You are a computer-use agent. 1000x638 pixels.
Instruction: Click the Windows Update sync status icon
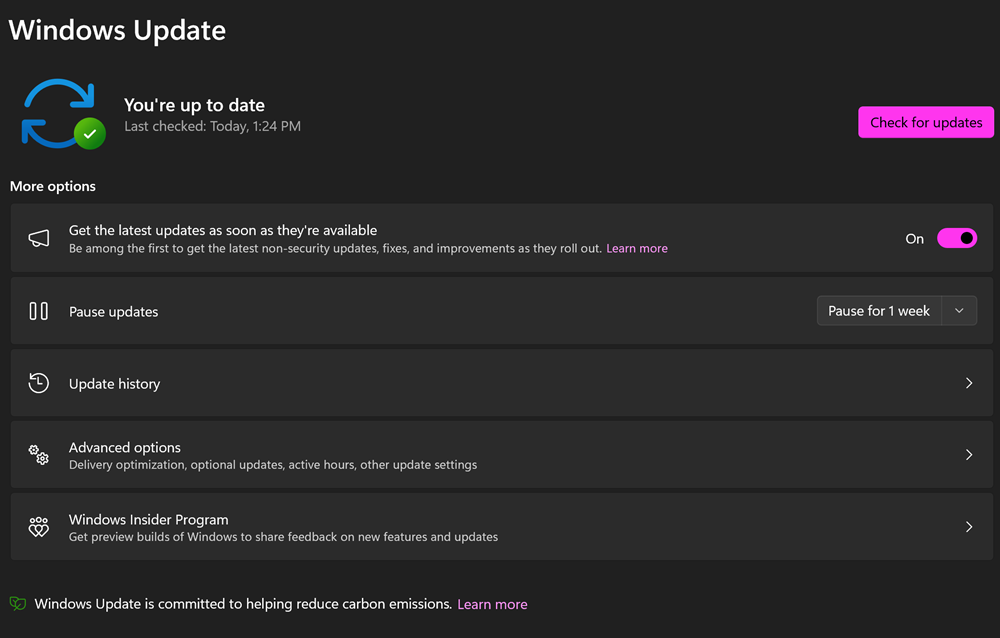tap(63, 114)
